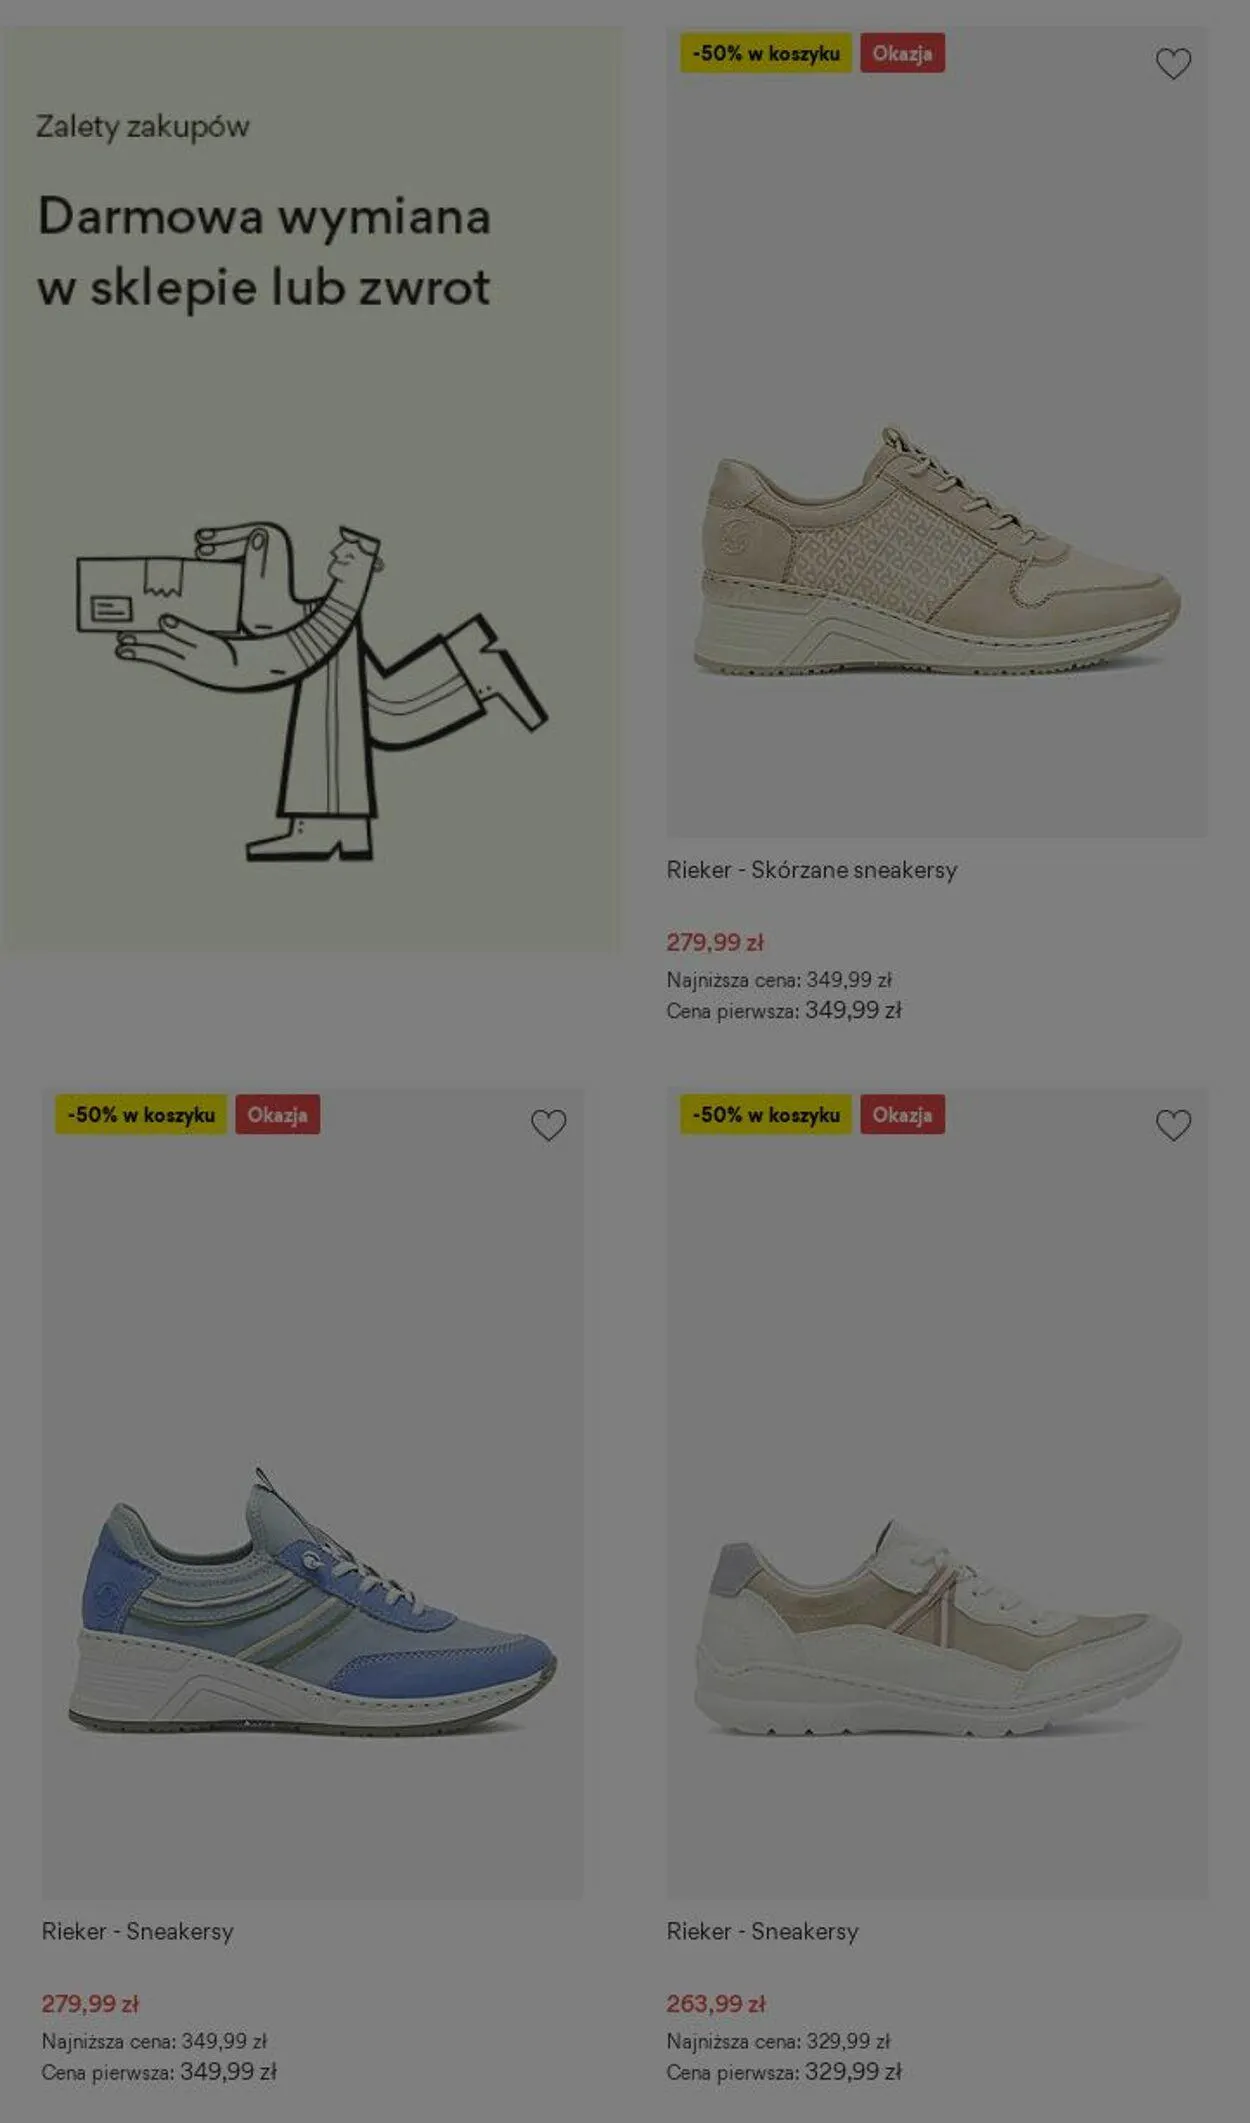Favorite the blue Rieker sneakers via heart
Viewport: 1250px width, 2123px height.
coord(548,1125)
